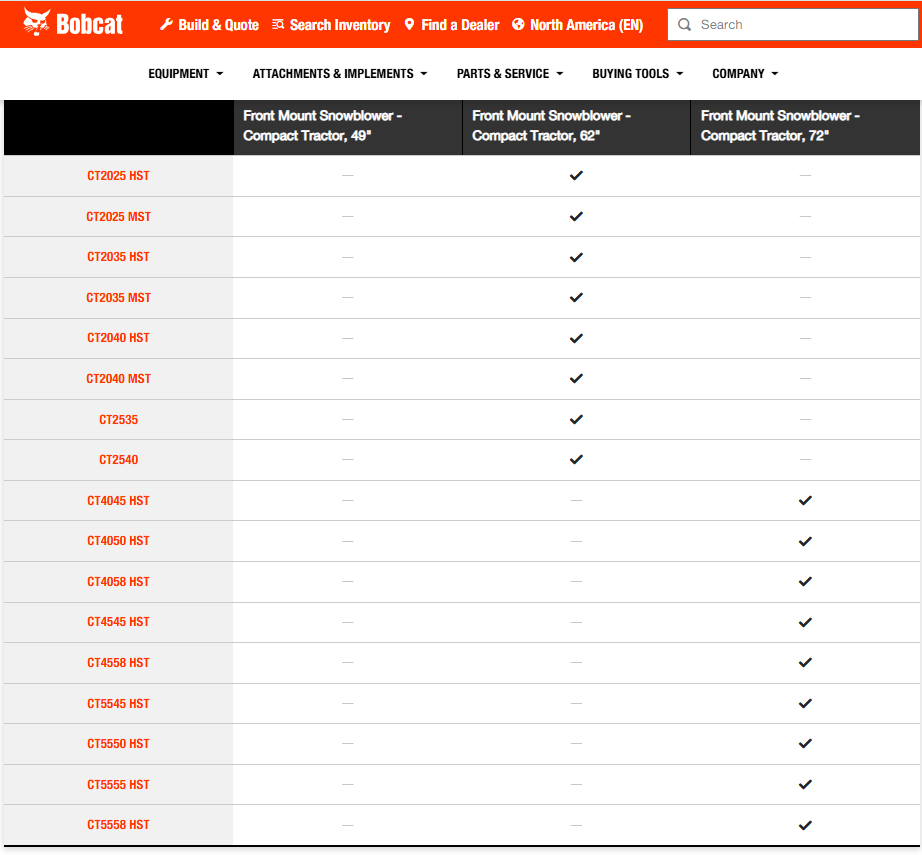This screenshot has height=855, width=922.
Task: Click the Find a Dealer pin icon
Action: (409, 25)
